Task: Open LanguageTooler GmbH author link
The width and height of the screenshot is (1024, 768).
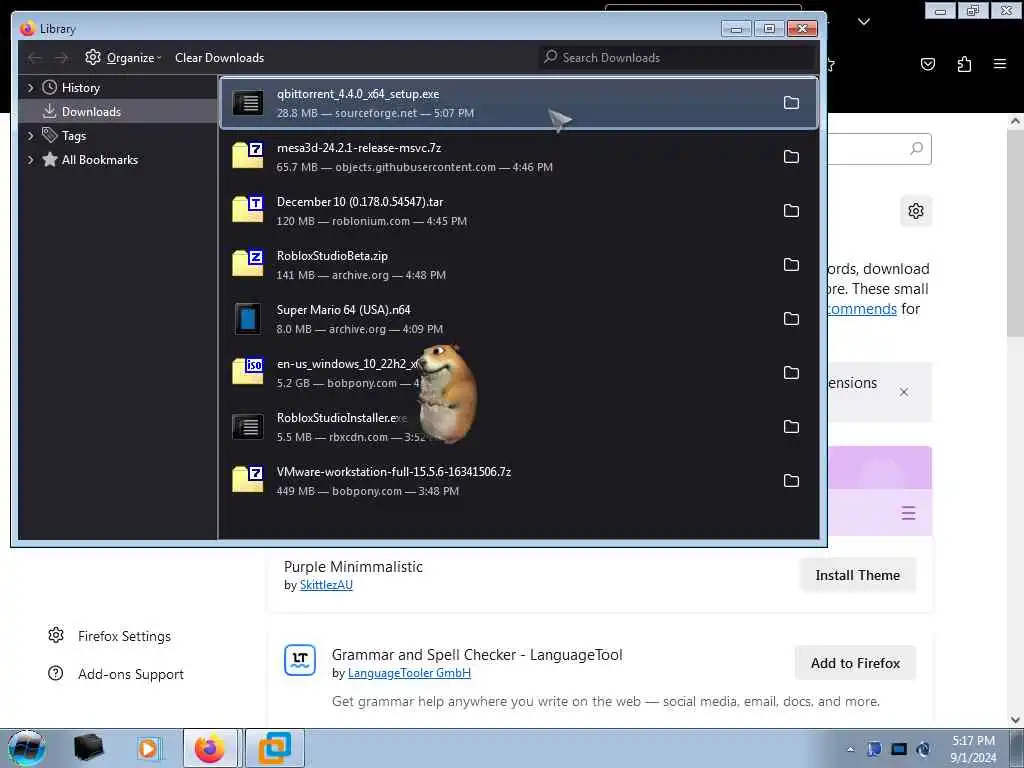Action: pos(409,673)
